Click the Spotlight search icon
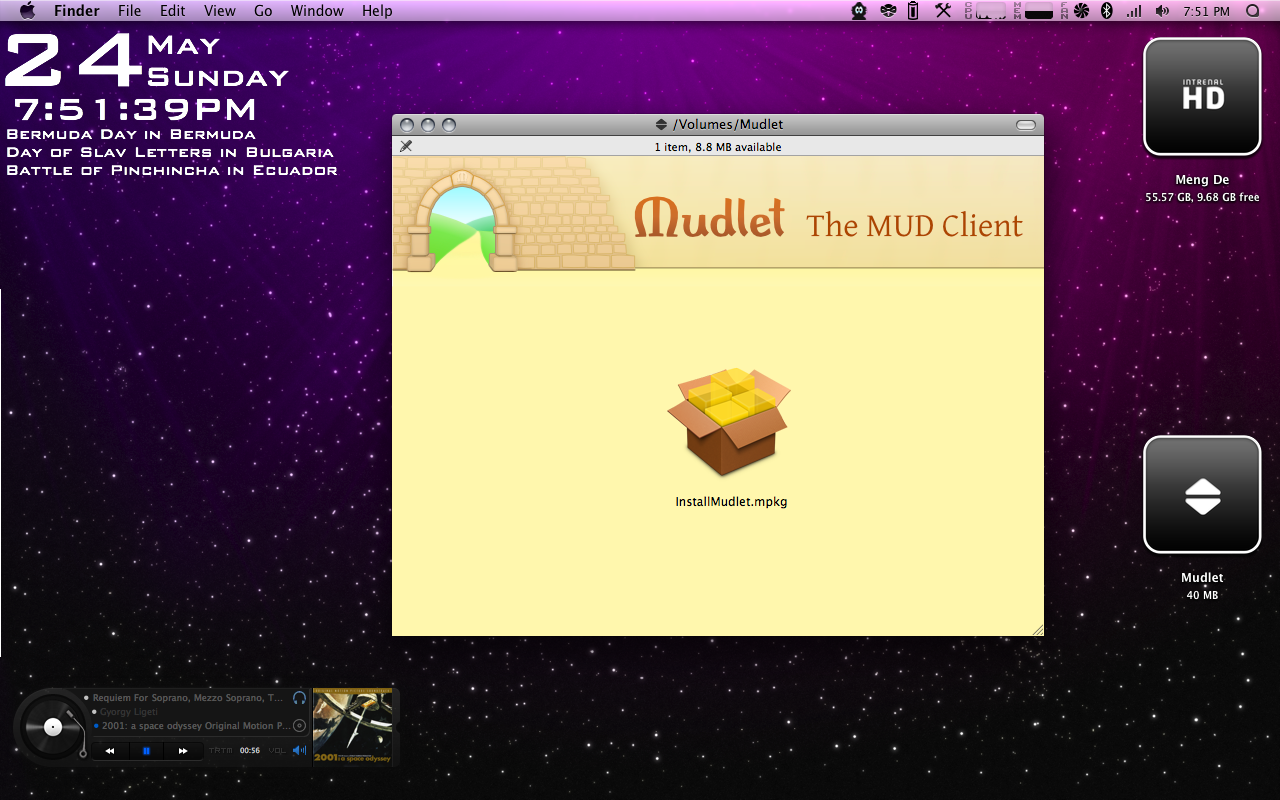The width and height of the screenshot is (1280, 800). tap(1253, 11)
